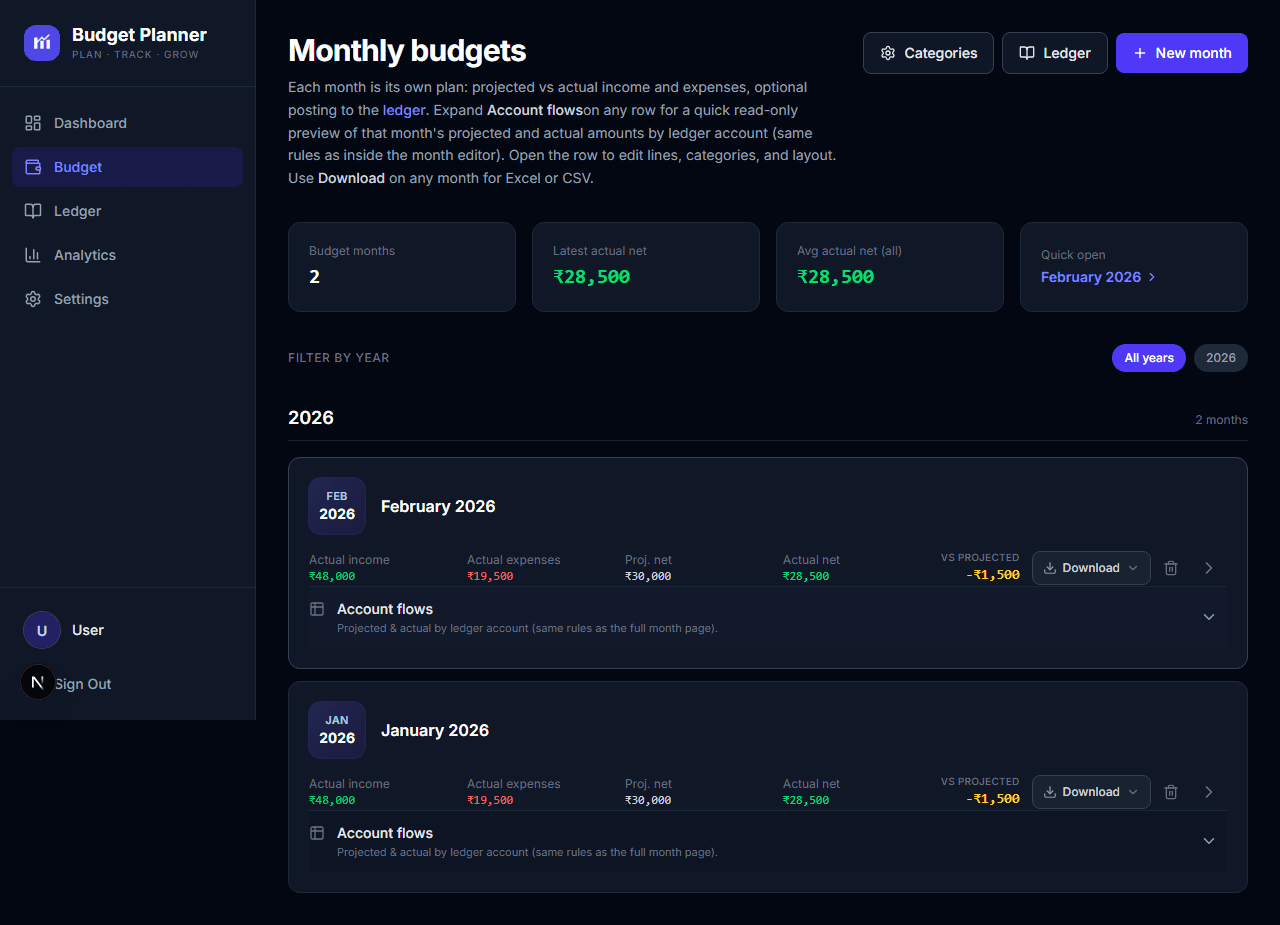The image size is (1280, 925).
Task: Click the Dashboard grid icon
Action: coord(33,123)
